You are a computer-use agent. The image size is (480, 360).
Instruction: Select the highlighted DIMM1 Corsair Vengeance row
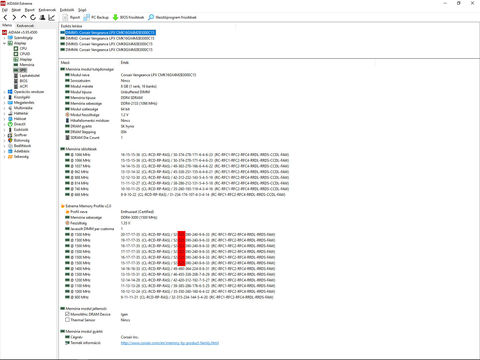pyautogui.click(x=108, y=33)
